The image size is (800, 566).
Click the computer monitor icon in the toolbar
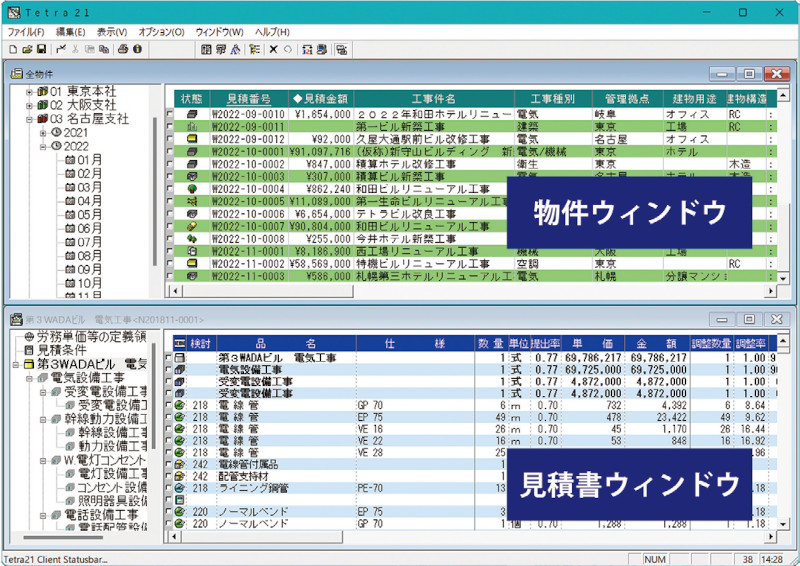click(x=321, y=50)
